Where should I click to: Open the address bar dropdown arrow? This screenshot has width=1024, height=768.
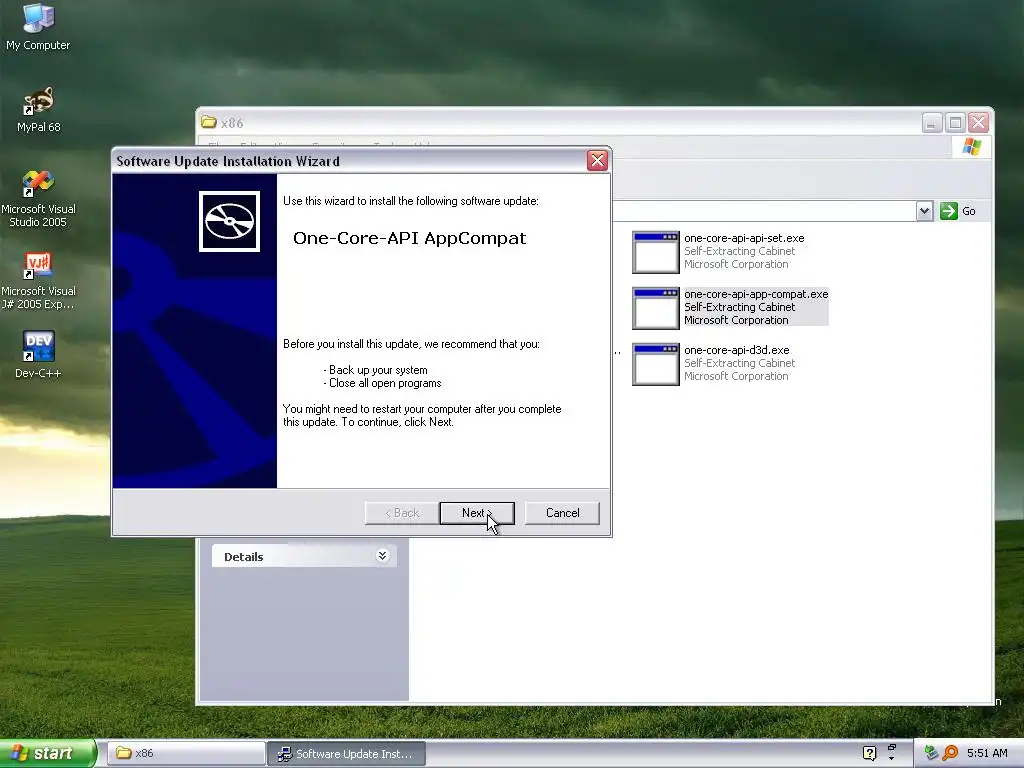(x=924, y=211)
